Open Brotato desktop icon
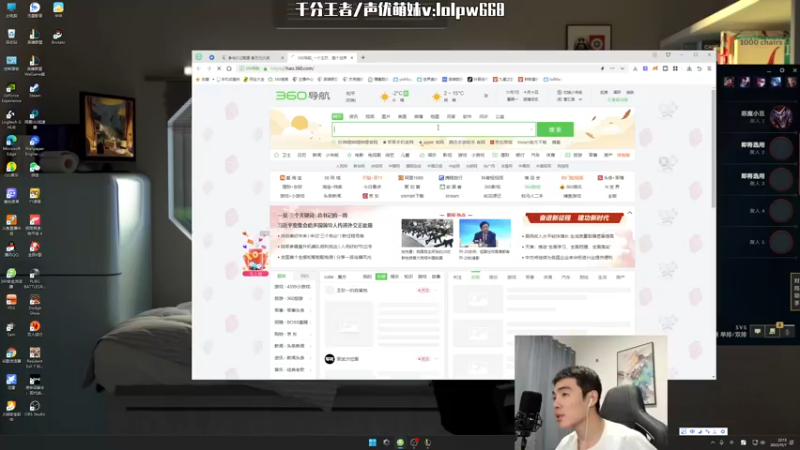800x450 pixels. [58, 37]
